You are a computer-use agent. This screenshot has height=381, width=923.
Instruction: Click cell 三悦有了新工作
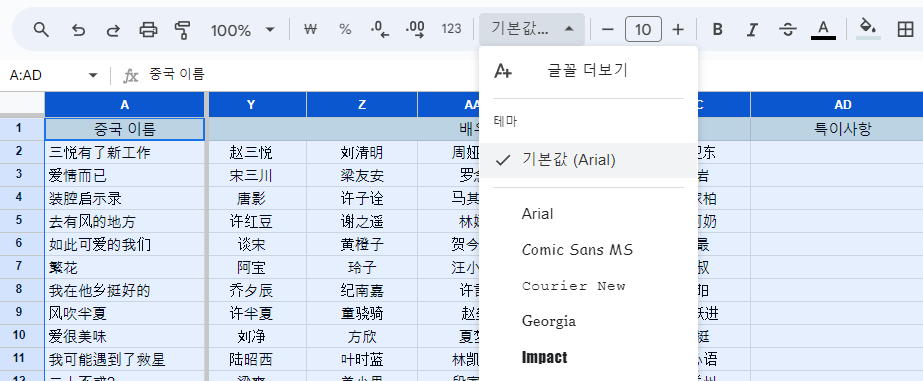(125, 153)
